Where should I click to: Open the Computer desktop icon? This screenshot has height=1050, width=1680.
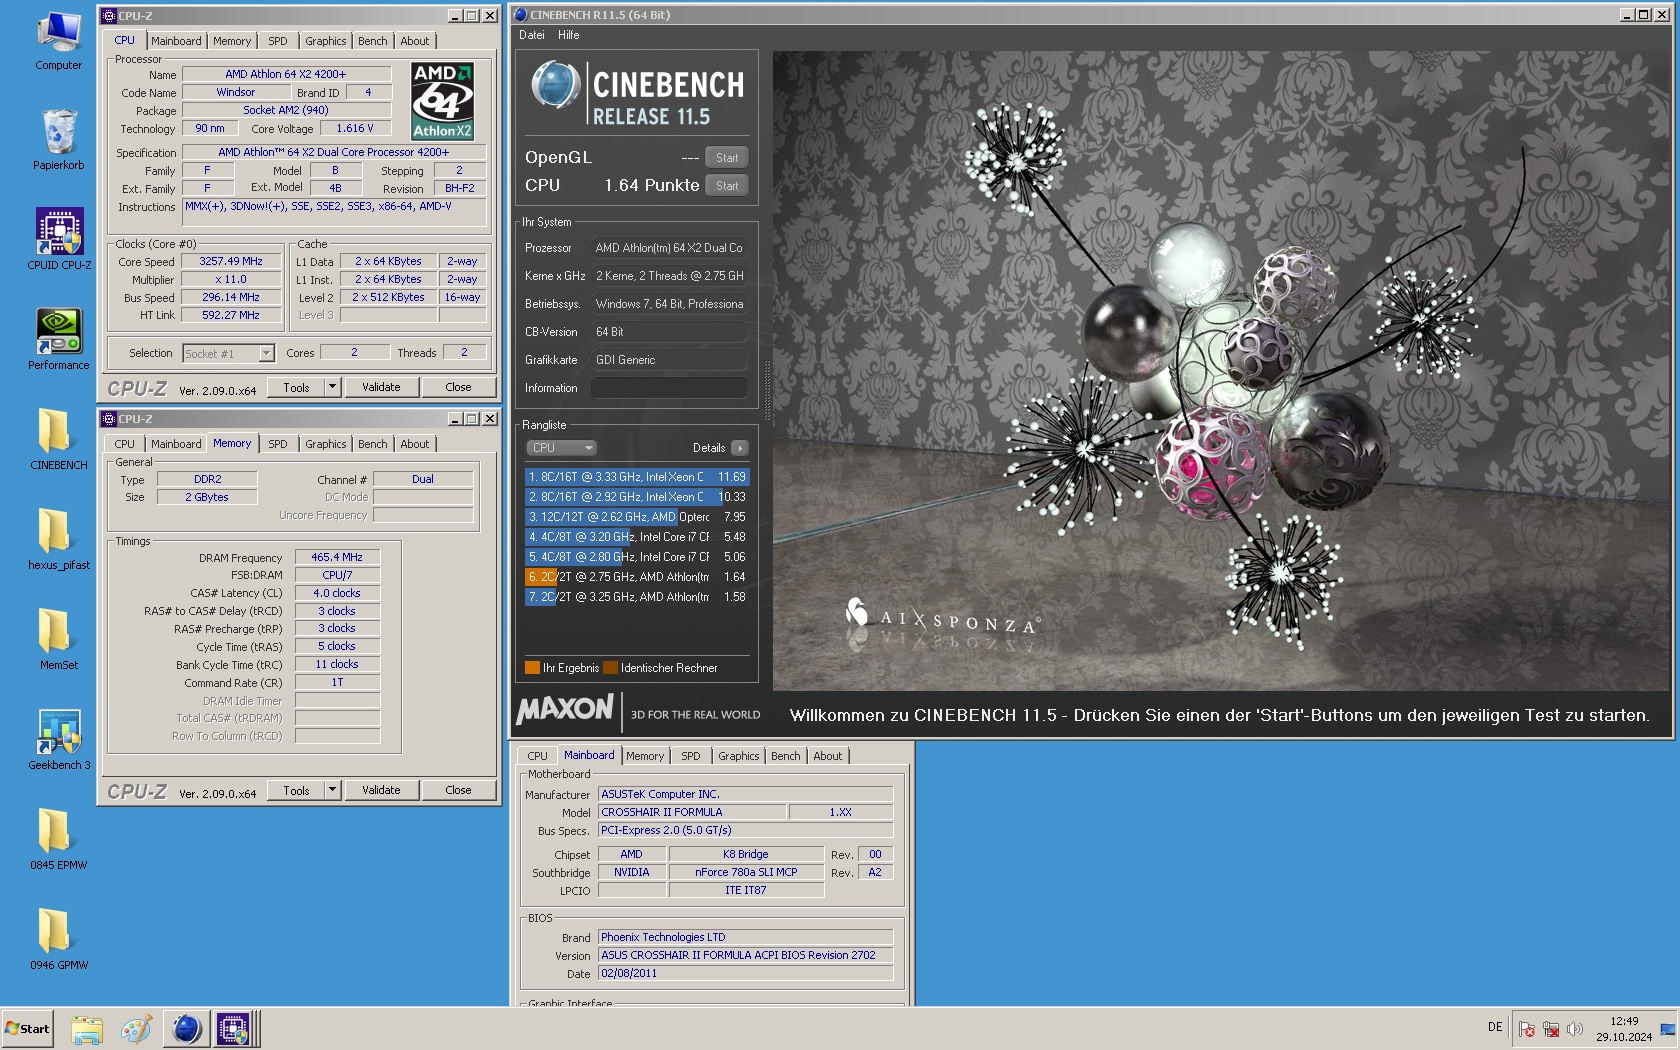[x=58, y=41]
